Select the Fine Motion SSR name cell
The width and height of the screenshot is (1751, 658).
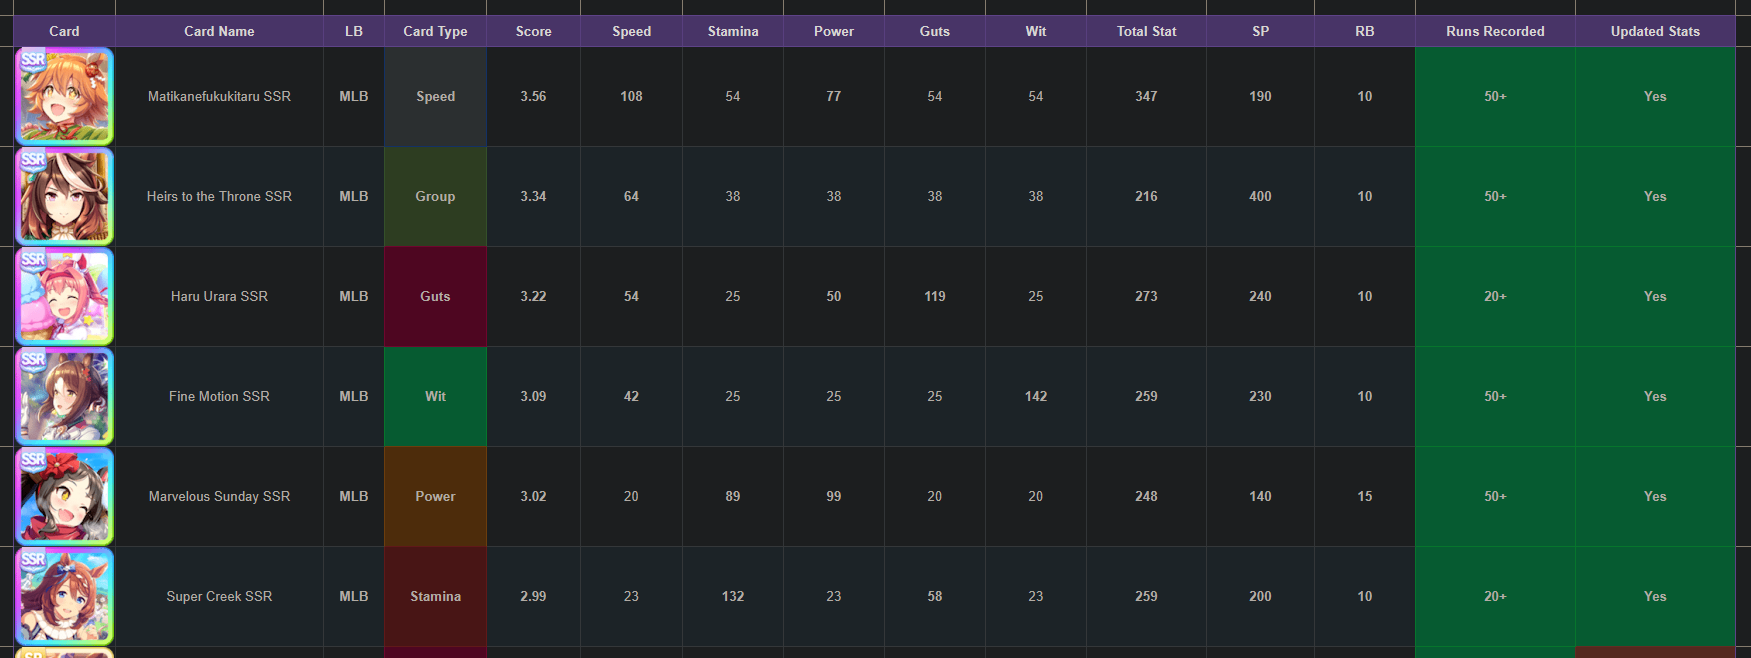pos(219,397)
